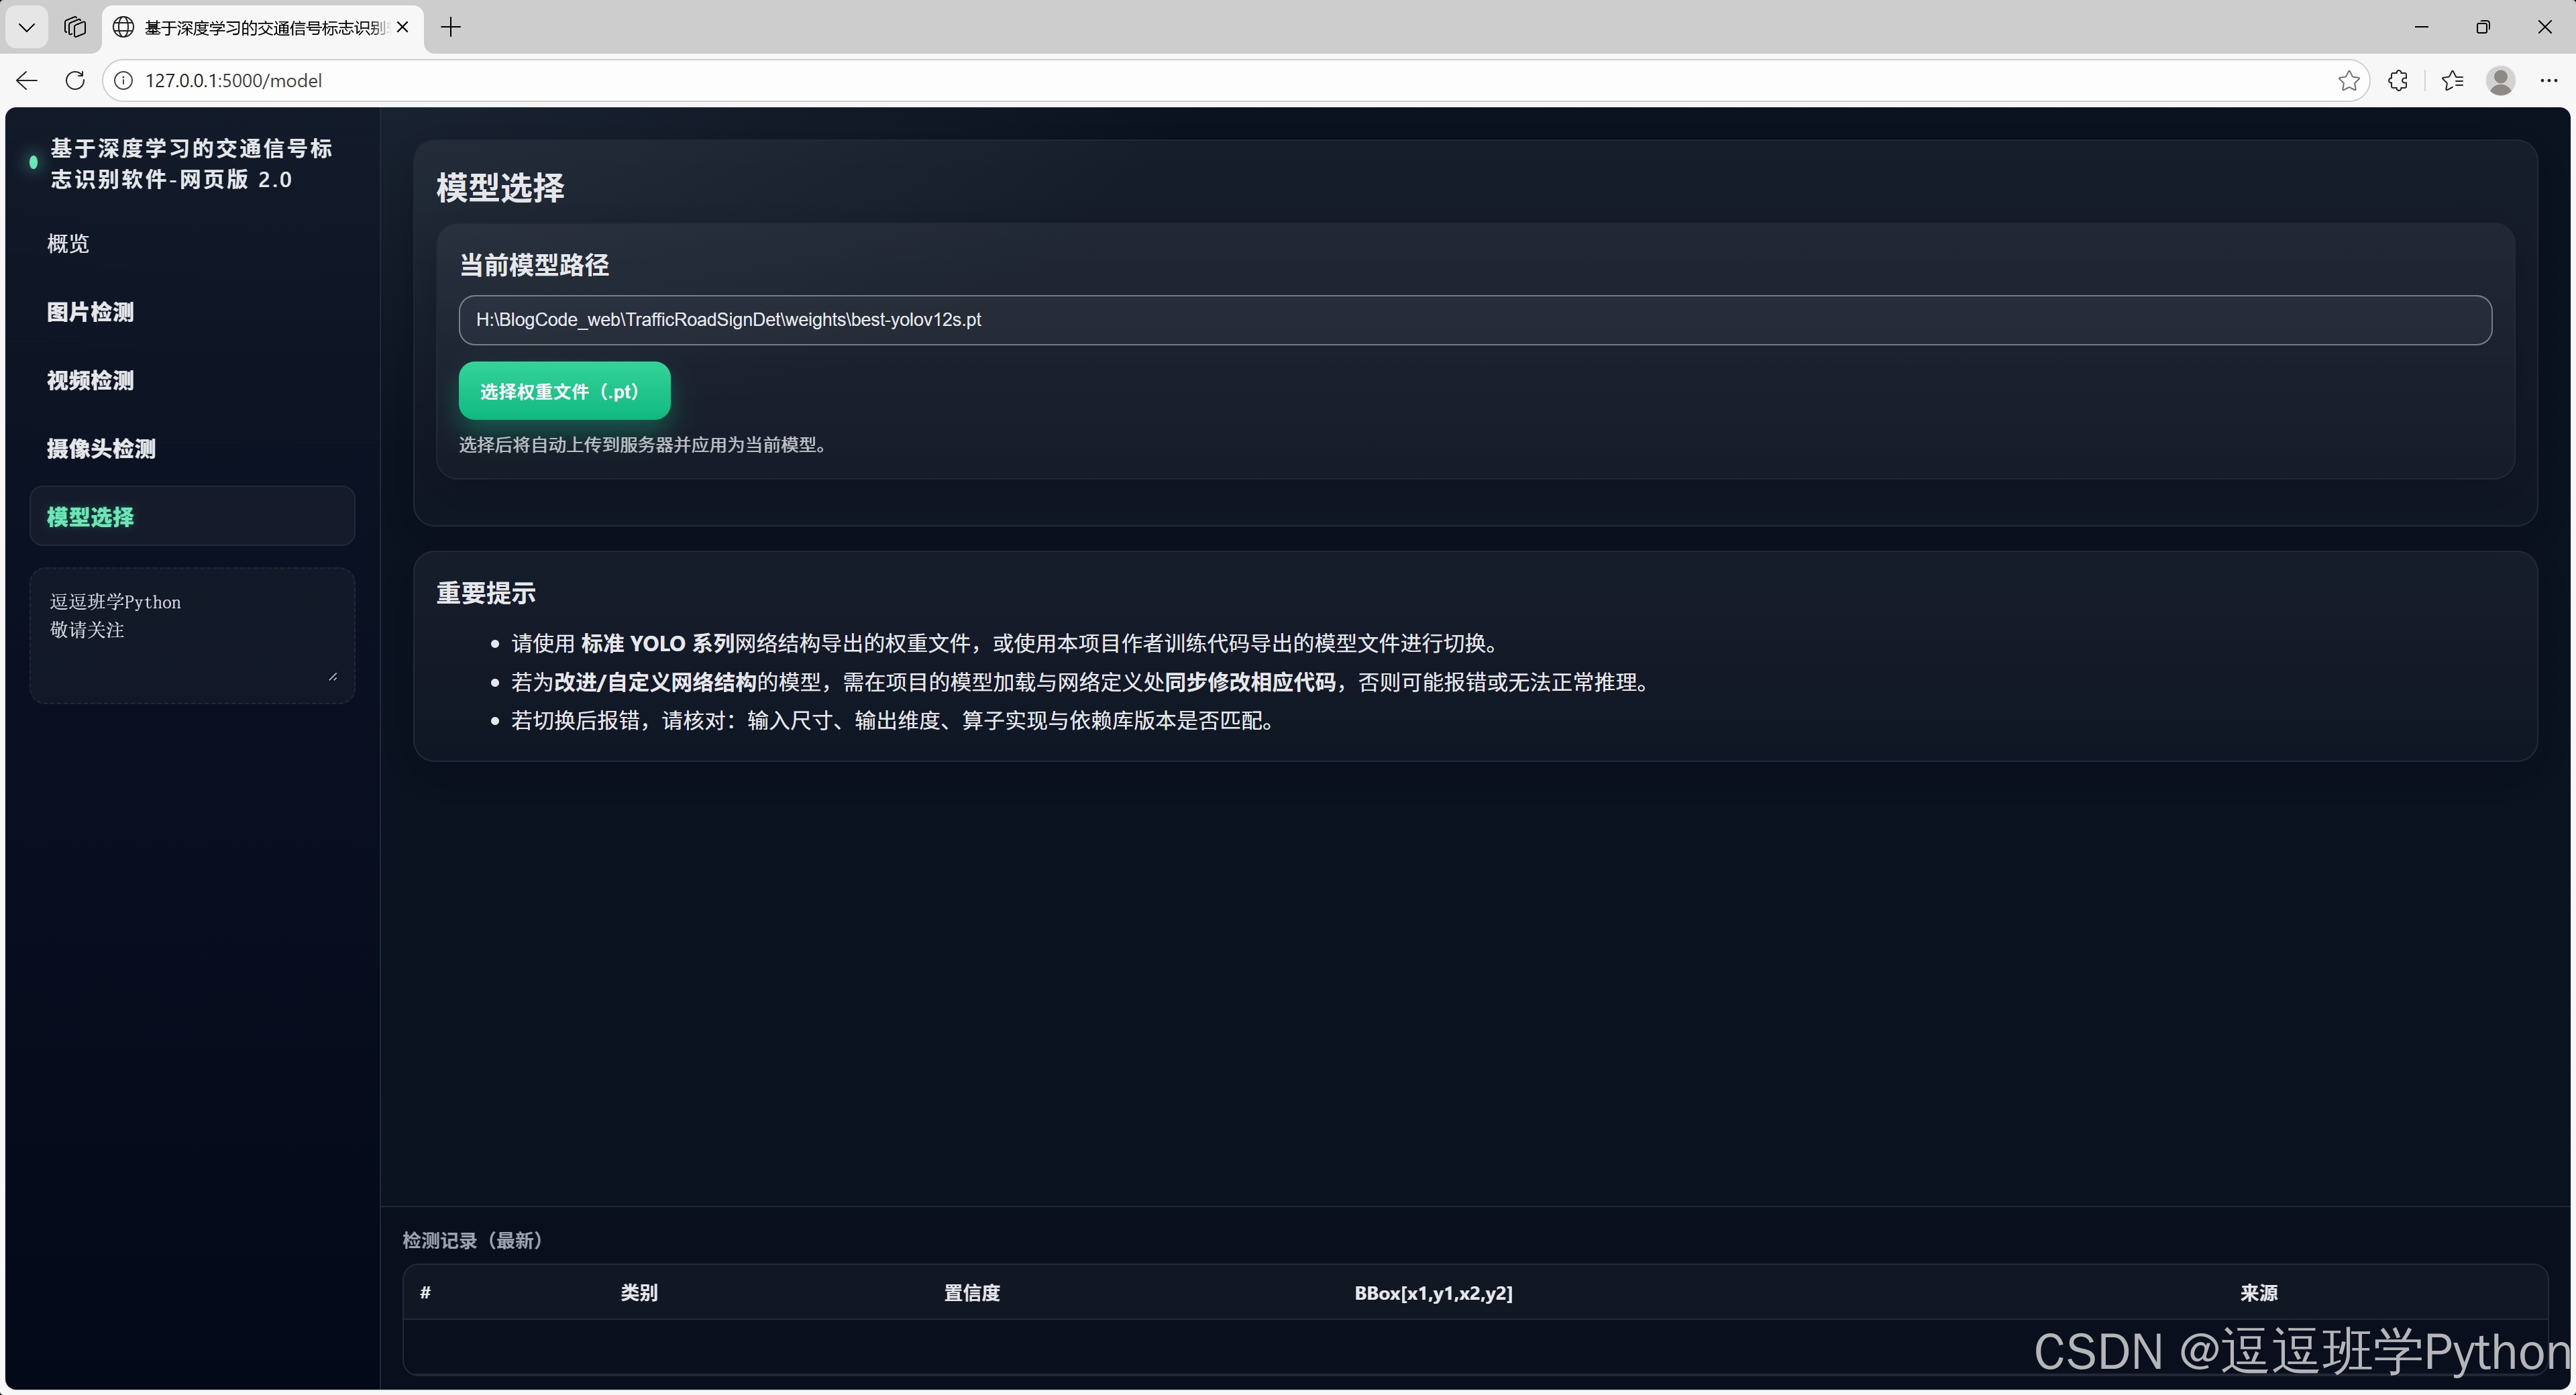Click the browser back navigation arrow
The height and width of the screenshot is (1395, 2576).
pos(26,81)
